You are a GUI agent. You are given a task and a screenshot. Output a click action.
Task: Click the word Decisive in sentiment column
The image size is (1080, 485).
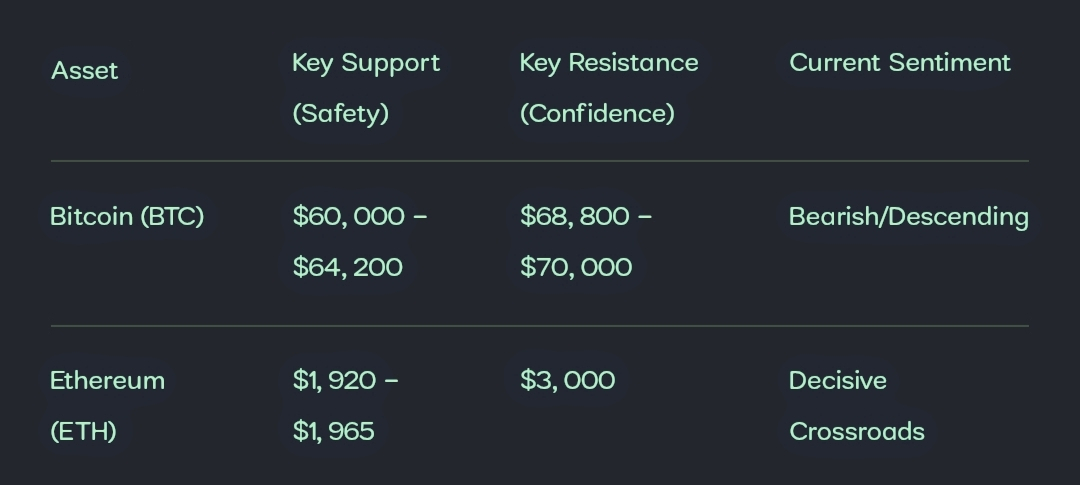tap(837, 381)
